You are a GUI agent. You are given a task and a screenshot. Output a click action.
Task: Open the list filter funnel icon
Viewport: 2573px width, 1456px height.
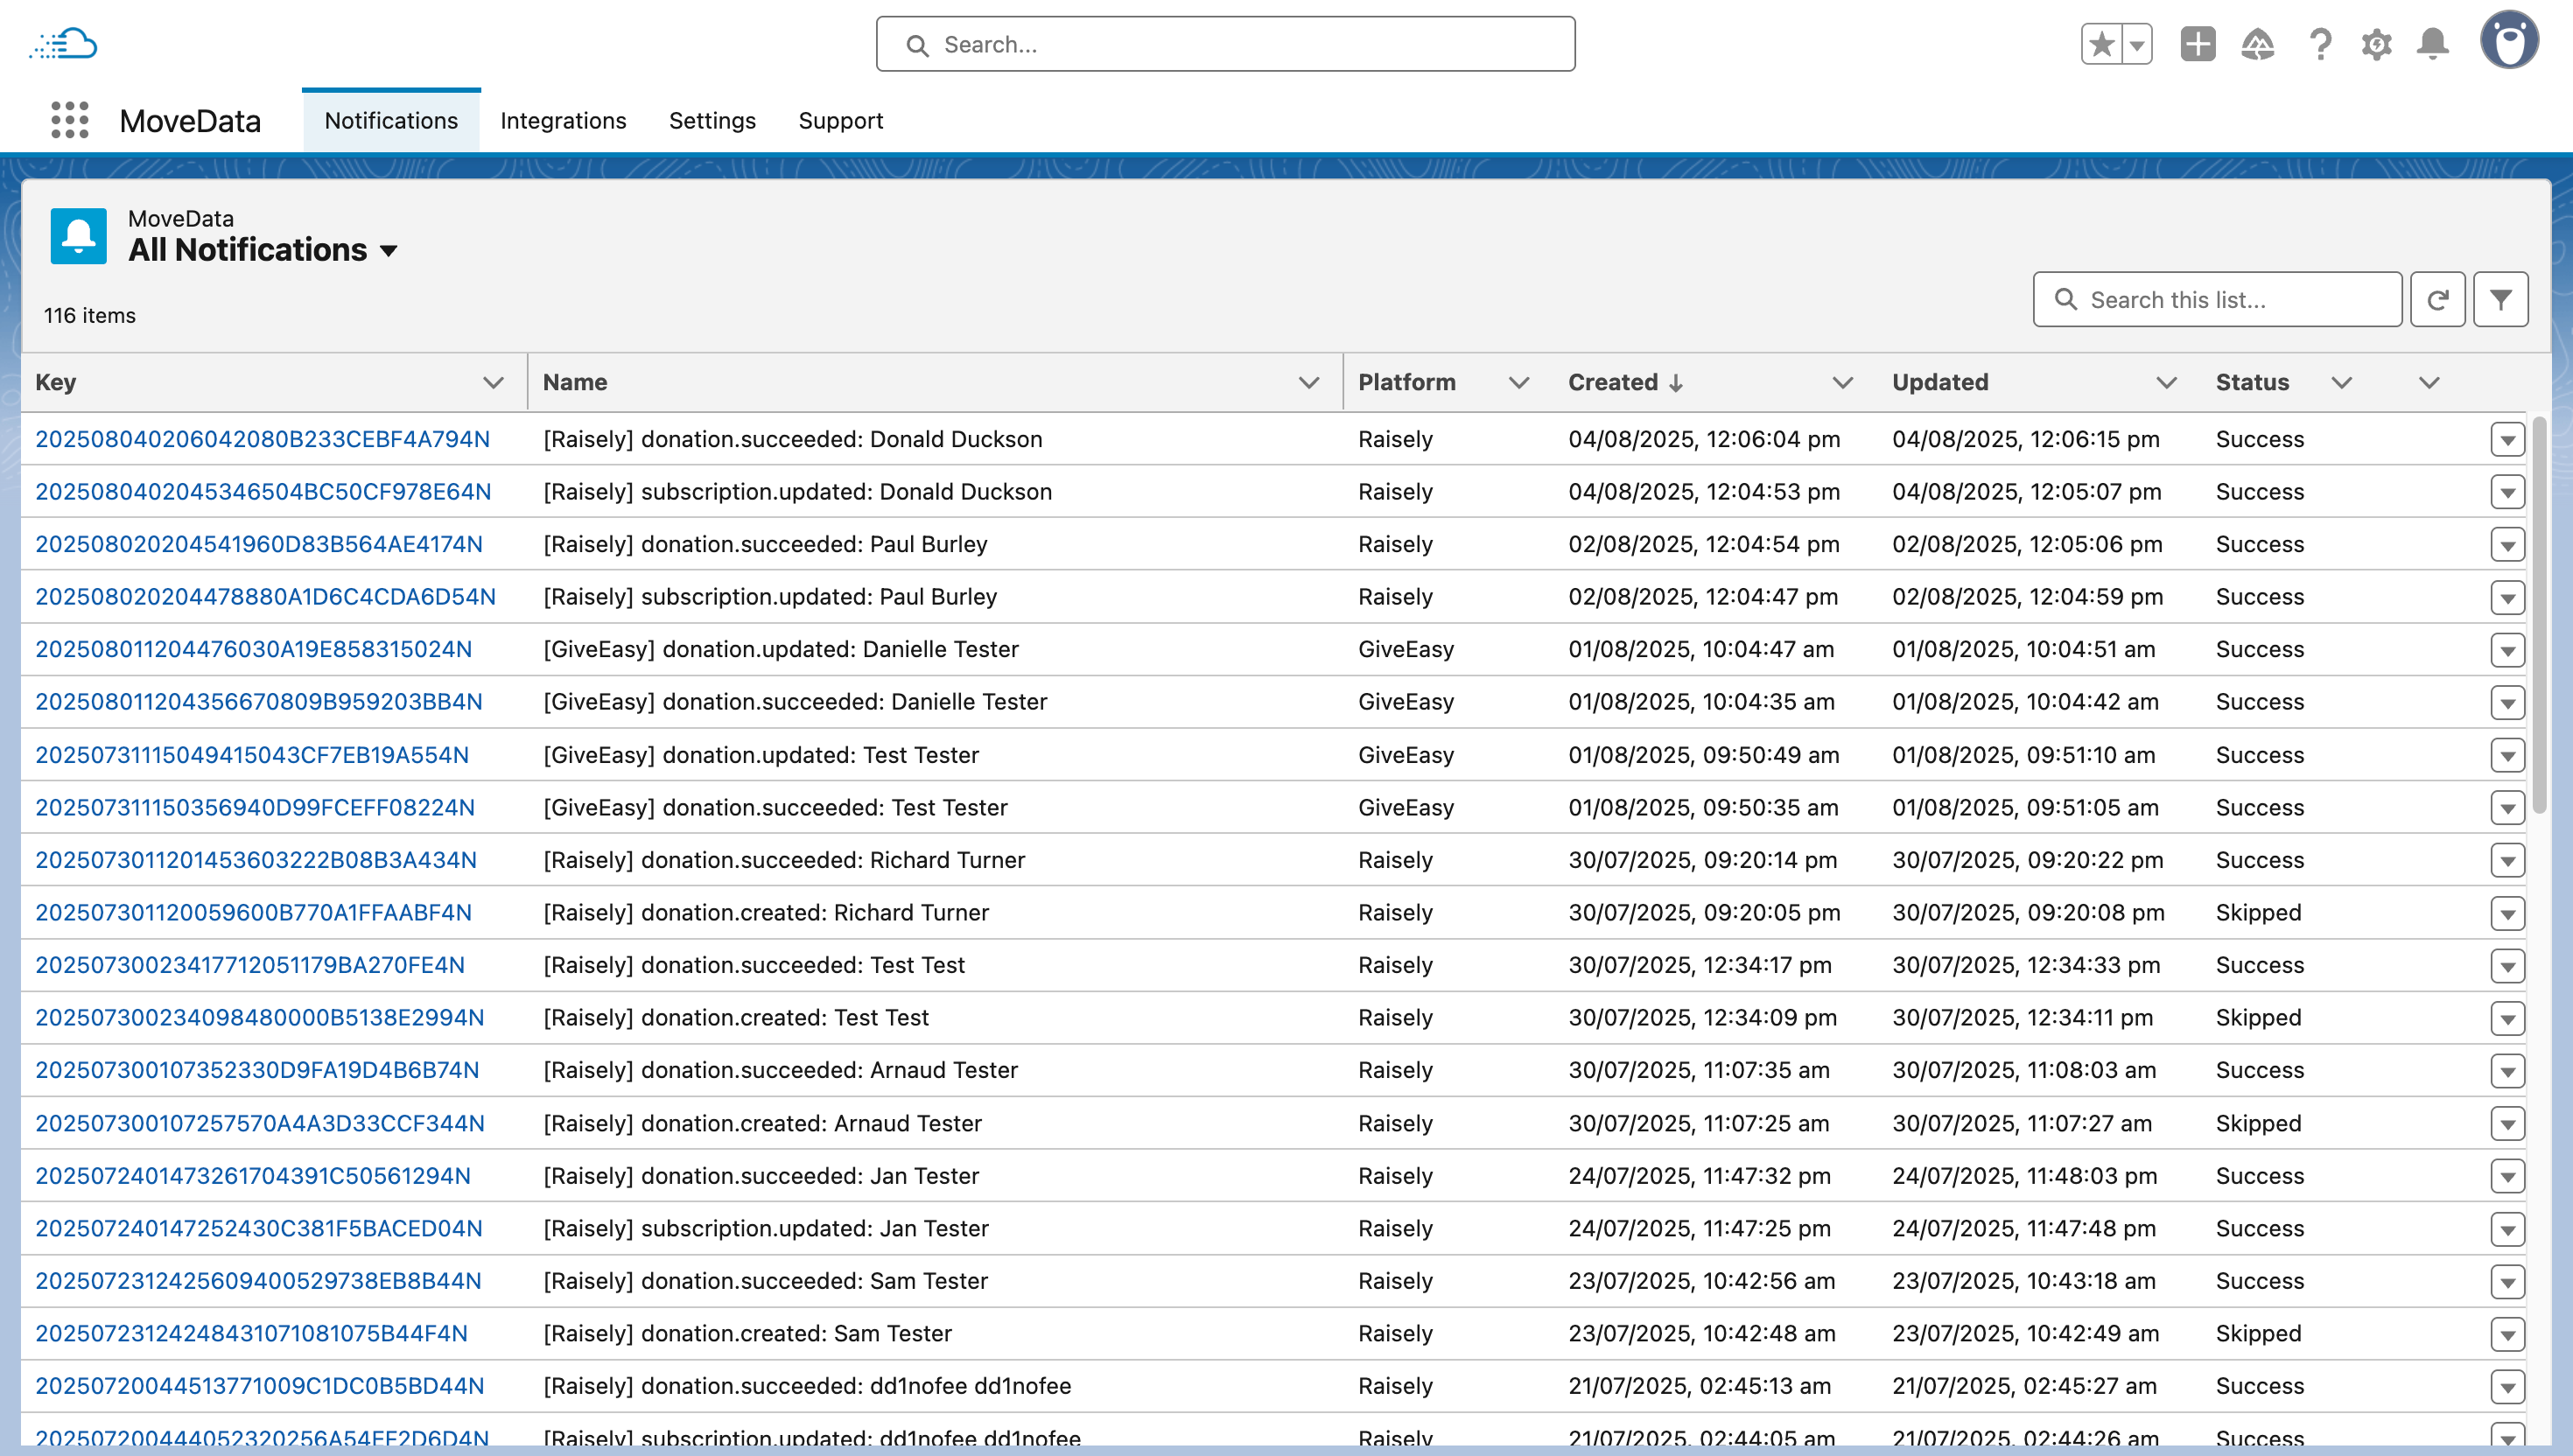point(2500,300)
